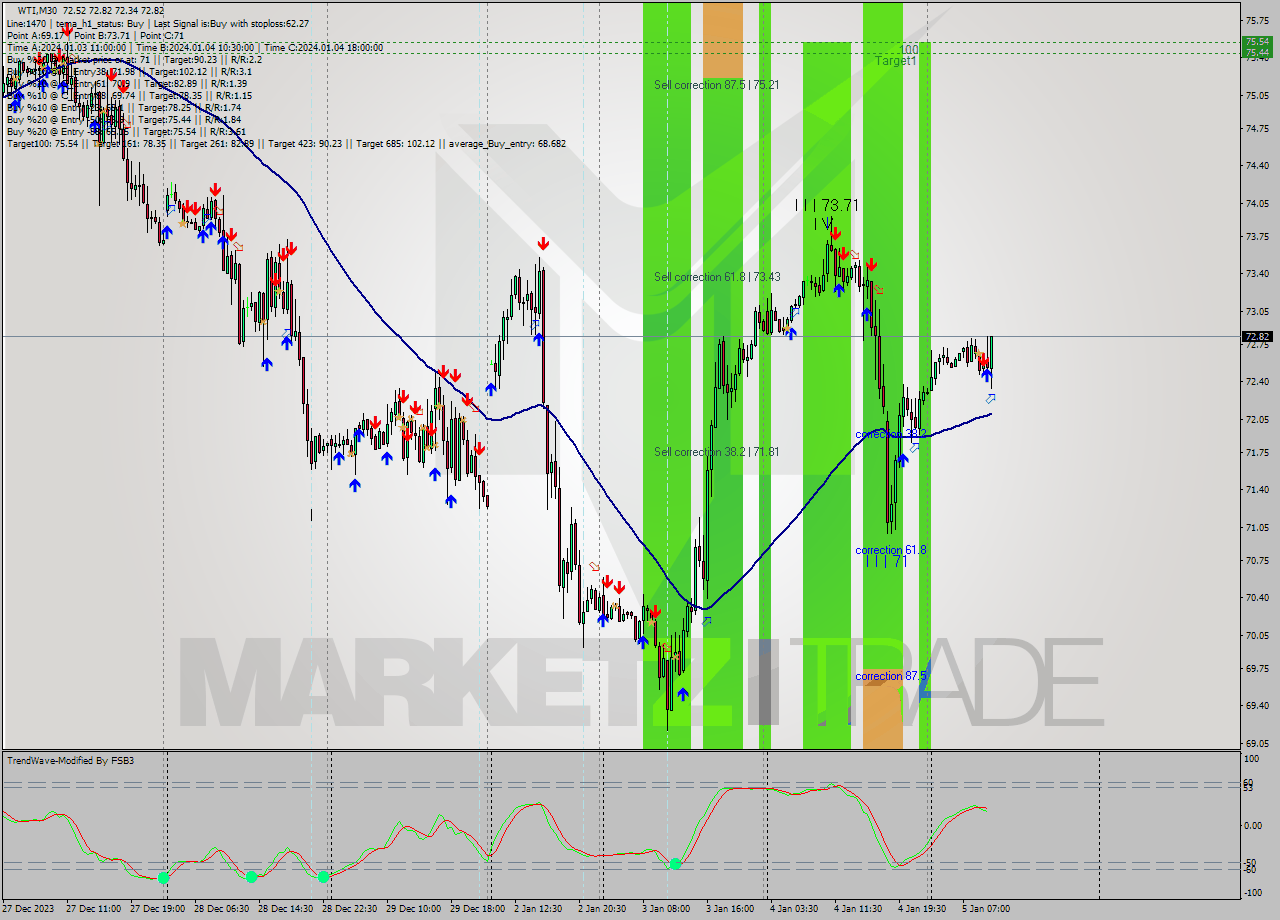Viewport: 1280px width, 920px height.
Task: Click the green signal dot near 27 Dec 19:00
Action: [x=164, y=877]
